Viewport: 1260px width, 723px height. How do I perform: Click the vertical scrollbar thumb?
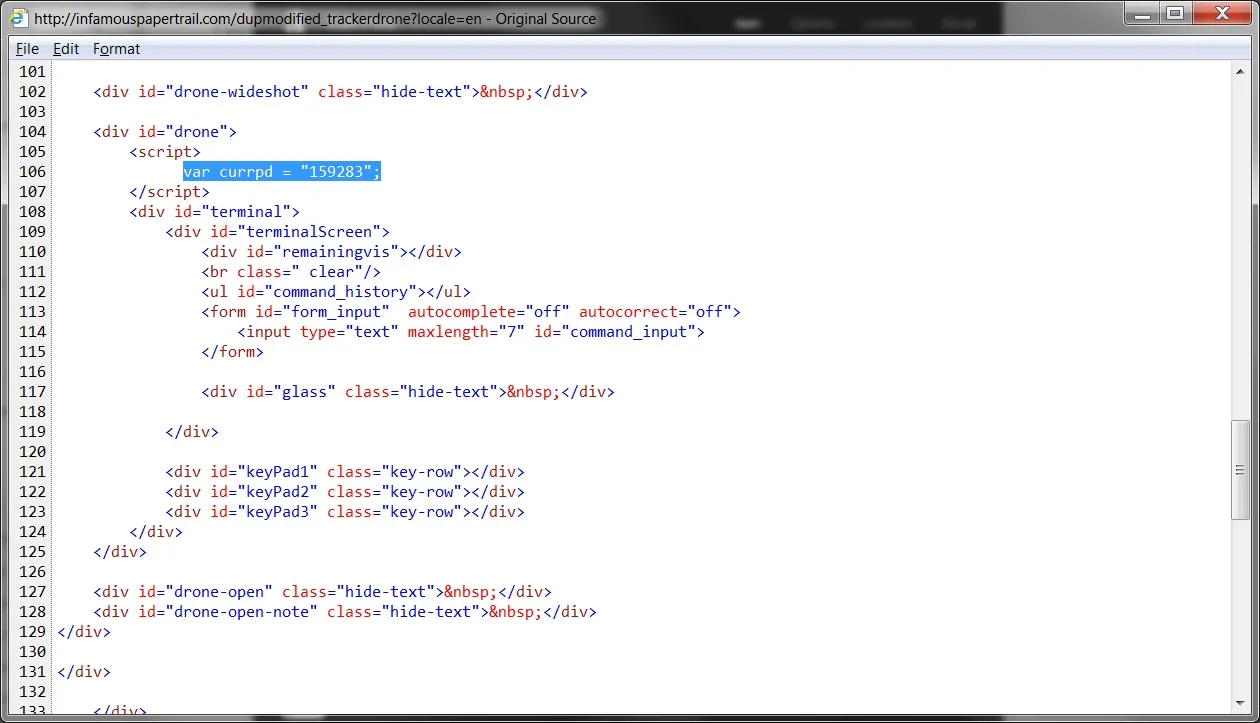(1240, 470)
